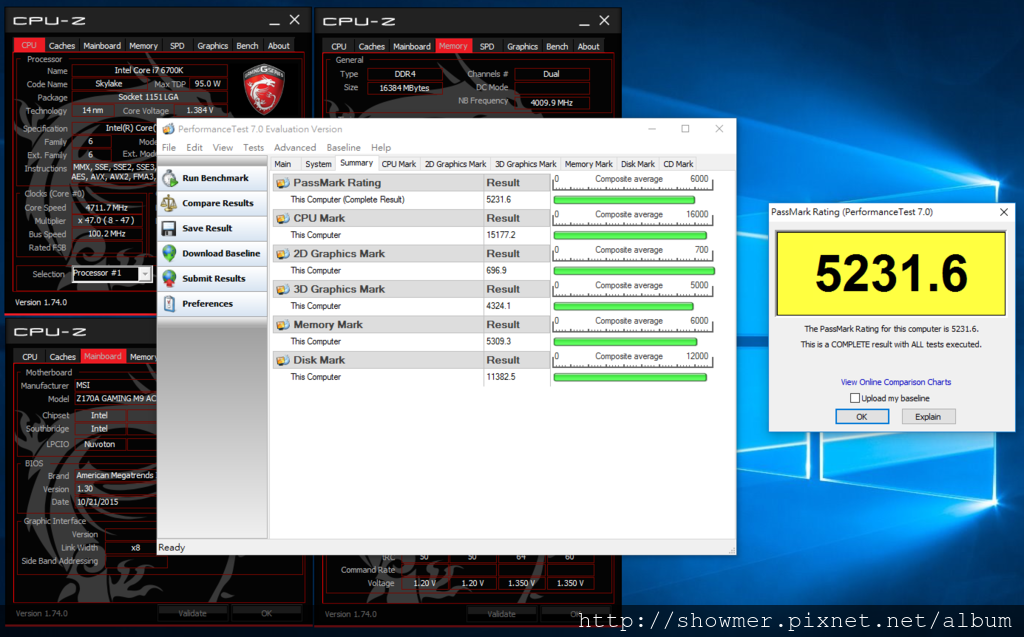Select Mainboard tab in bottom-left CPU-Z window

103,356
